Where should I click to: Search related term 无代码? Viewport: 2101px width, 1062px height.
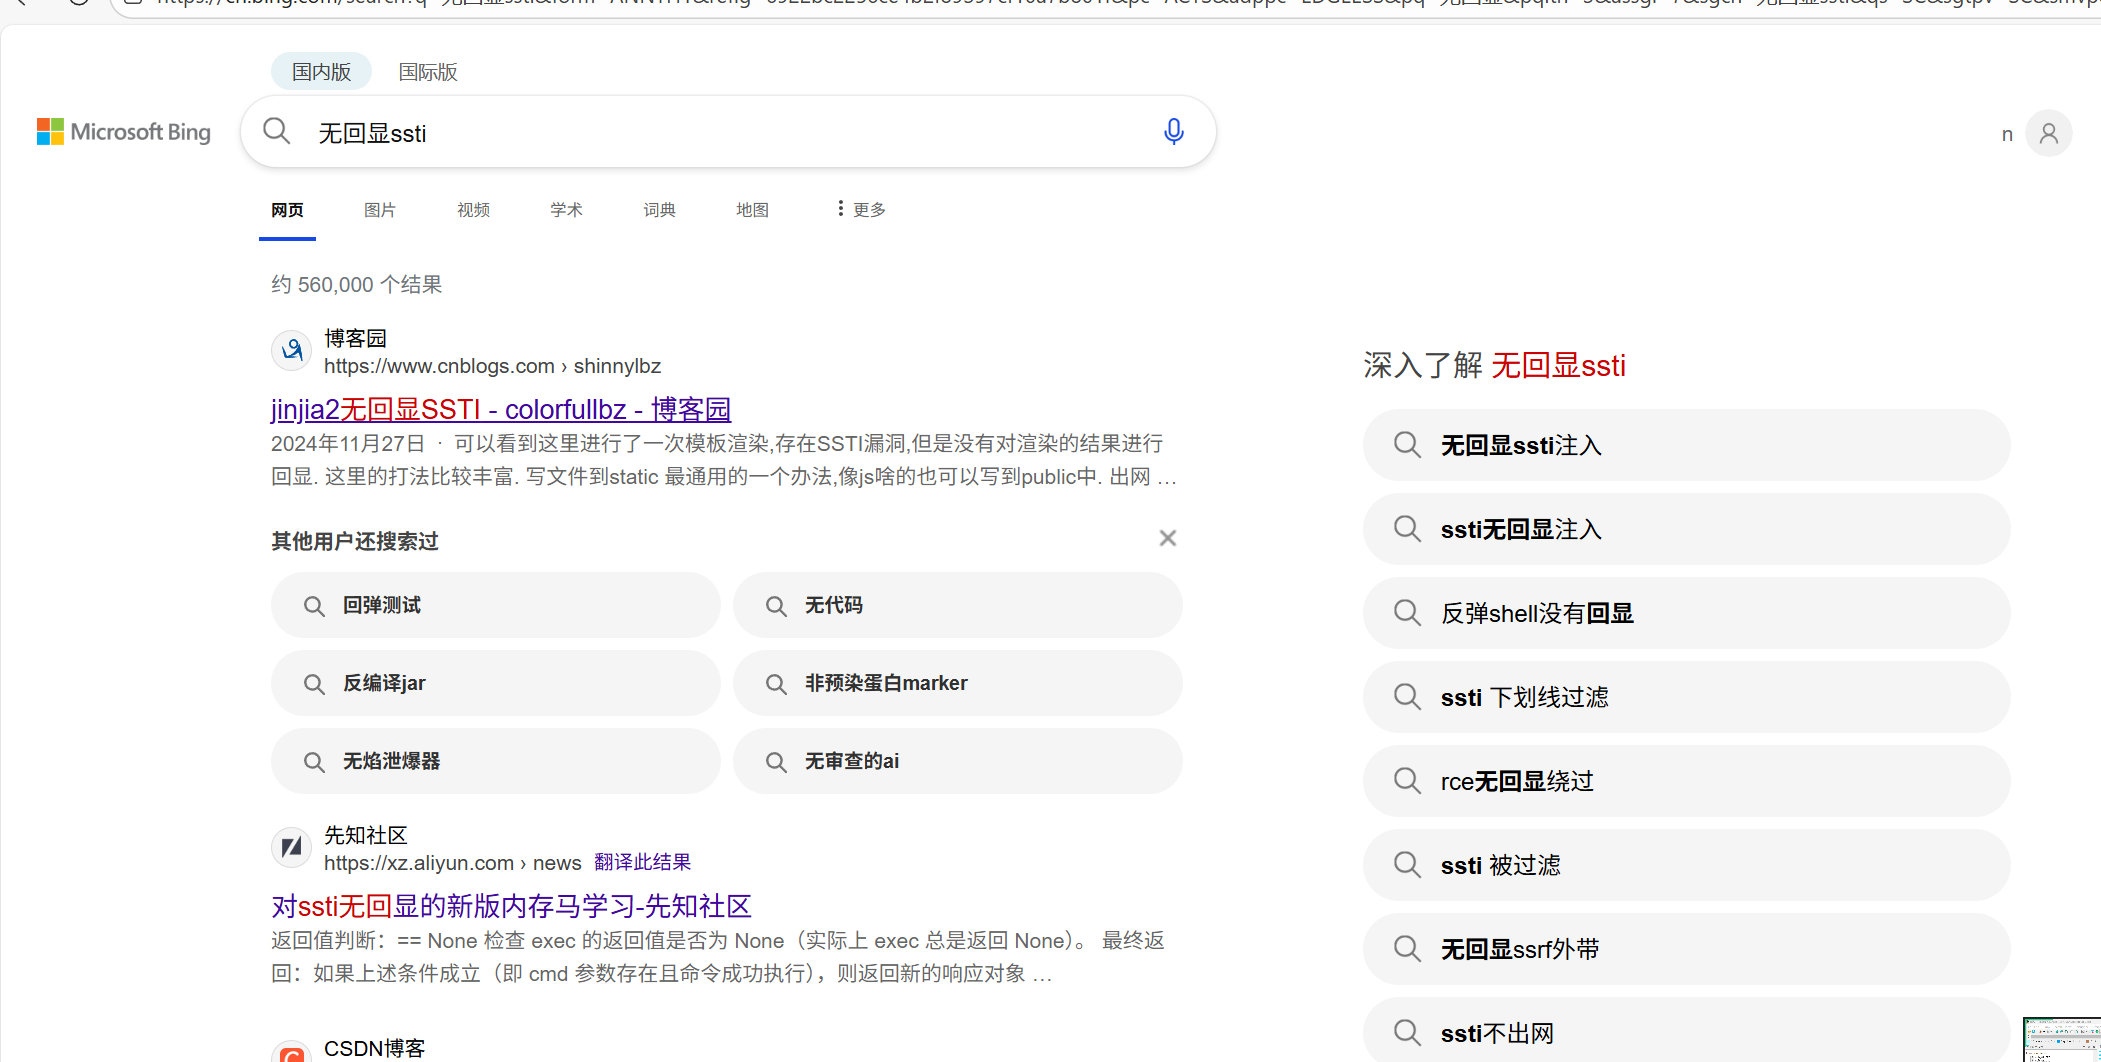point(957,605)
